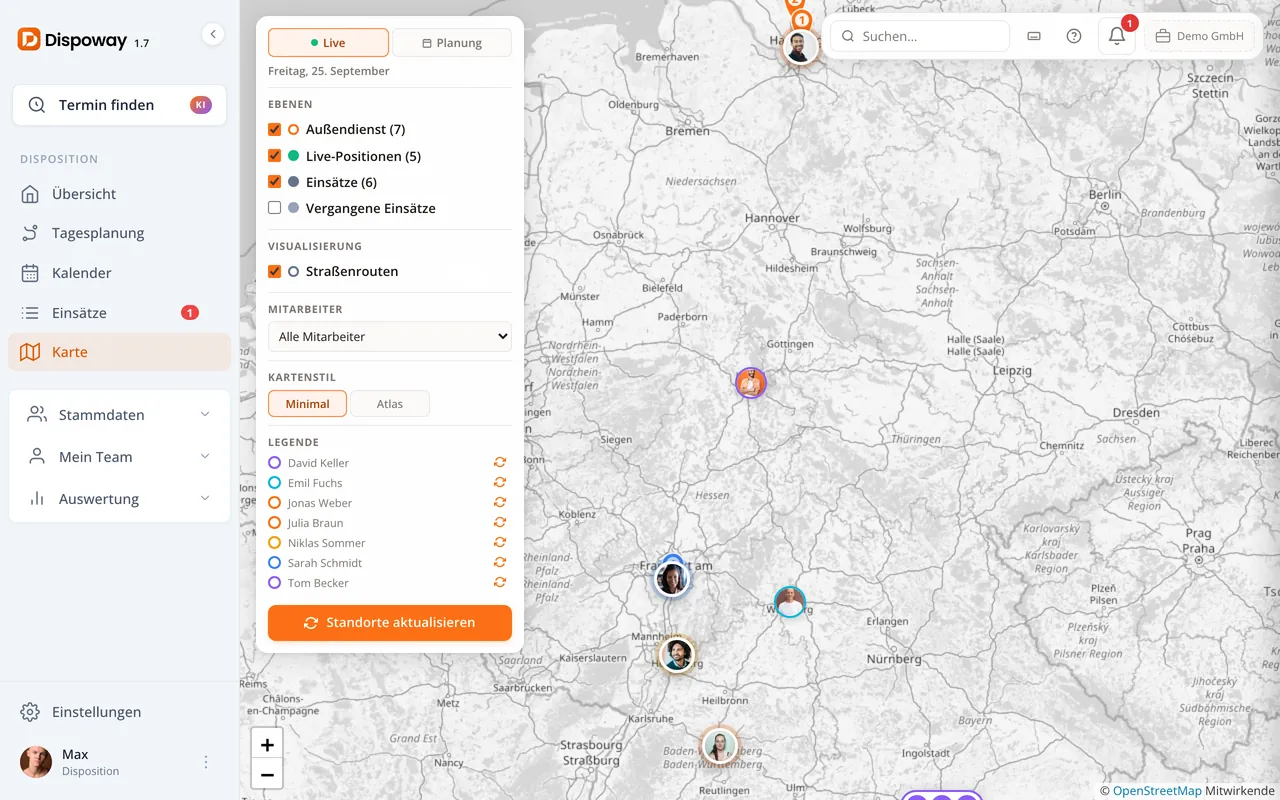Open the notifications bell icon
This screenshot has width=1280, height=800.
(1117, 36)
